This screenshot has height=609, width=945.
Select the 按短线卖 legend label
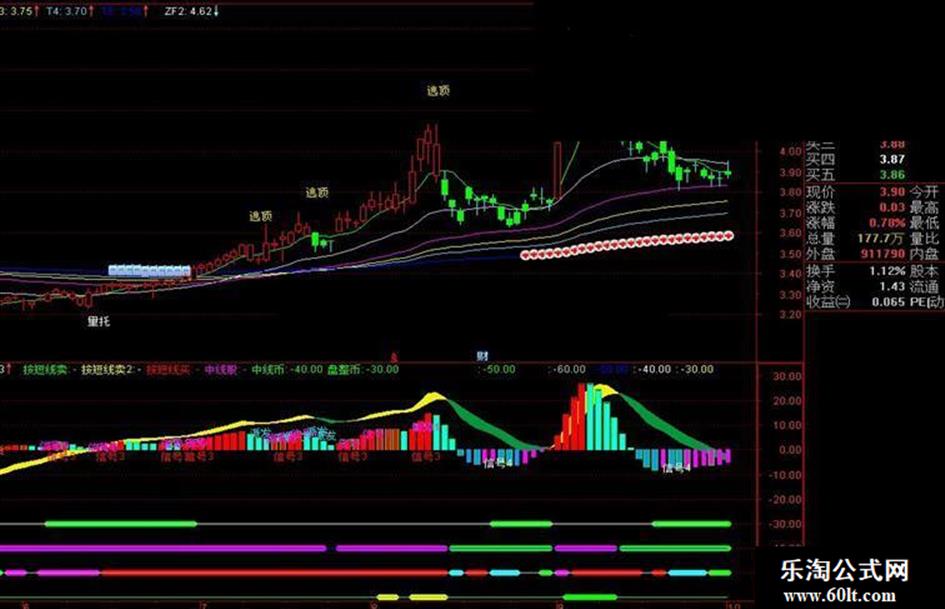[45, 369]
